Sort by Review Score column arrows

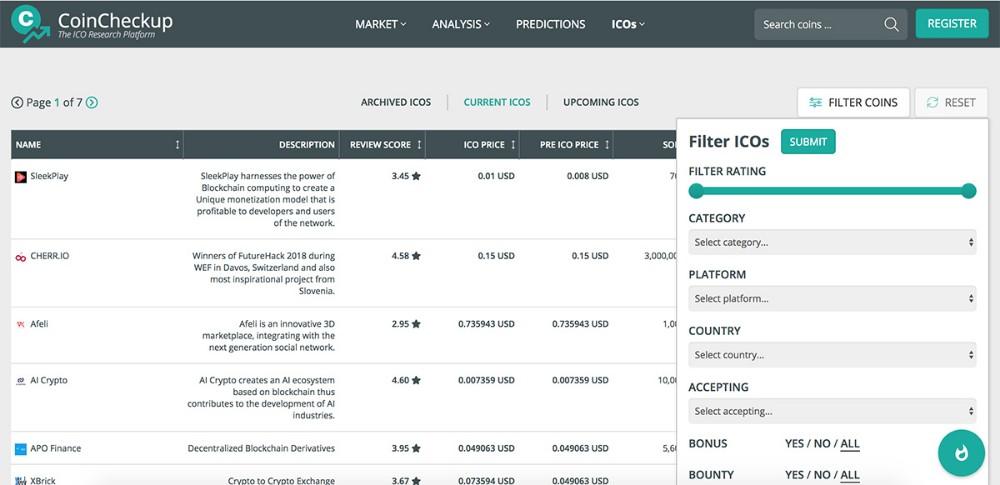pyautogui.click(x=419, y=145)
